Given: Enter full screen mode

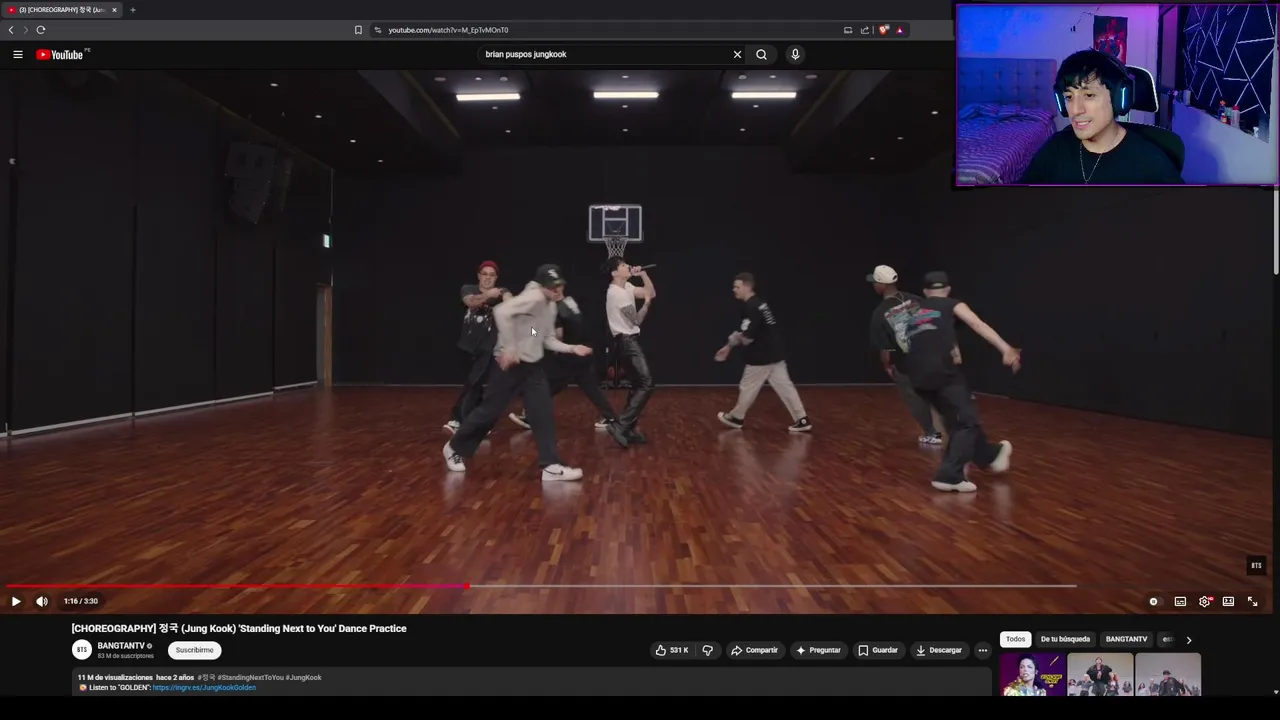Looking at the screenshot, I should coord(1252,601).
